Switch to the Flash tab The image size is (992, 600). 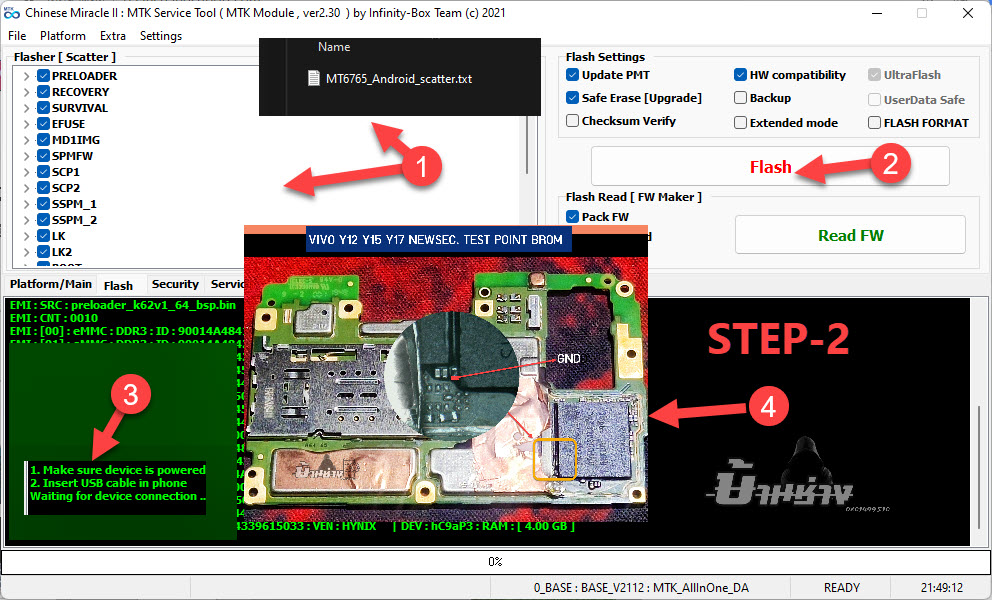pyautogui.click(x=118, y=285)
